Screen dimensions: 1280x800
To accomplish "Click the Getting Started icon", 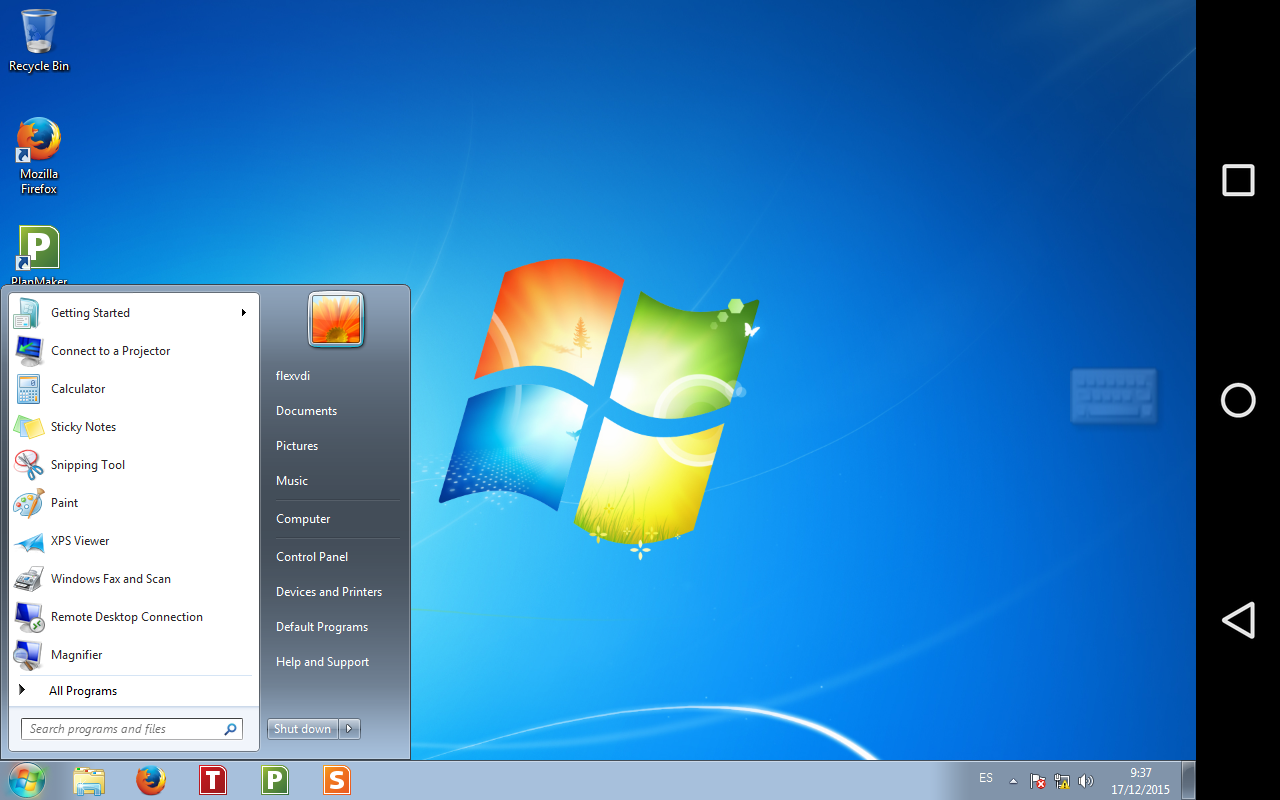I will coord(27,313).
